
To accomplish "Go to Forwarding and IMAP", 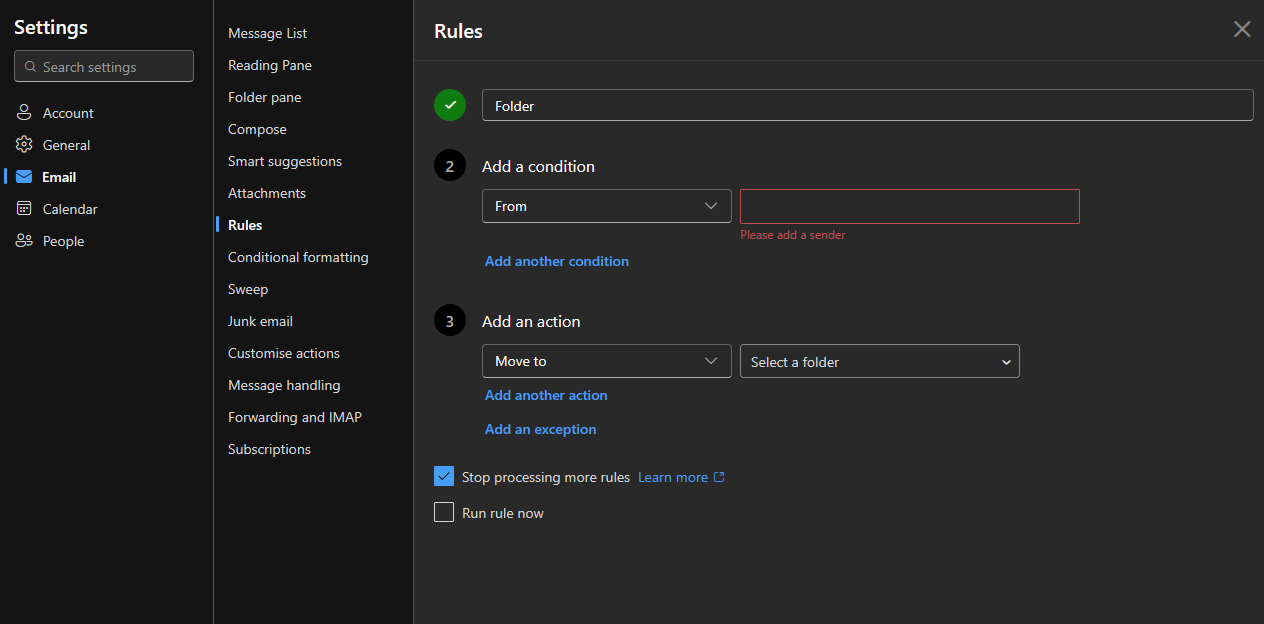I will [x=295, y=417].
